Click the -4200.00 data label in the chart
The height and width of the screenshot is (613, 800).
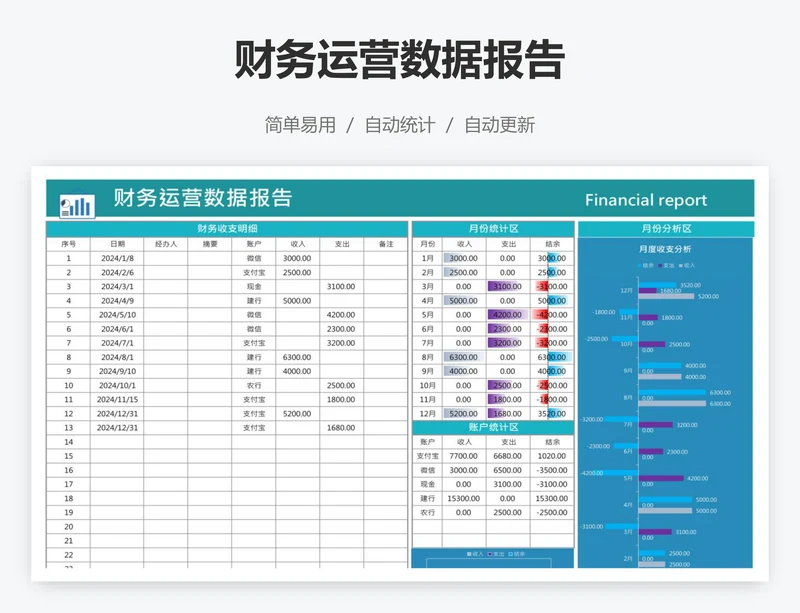click(592, 473)
